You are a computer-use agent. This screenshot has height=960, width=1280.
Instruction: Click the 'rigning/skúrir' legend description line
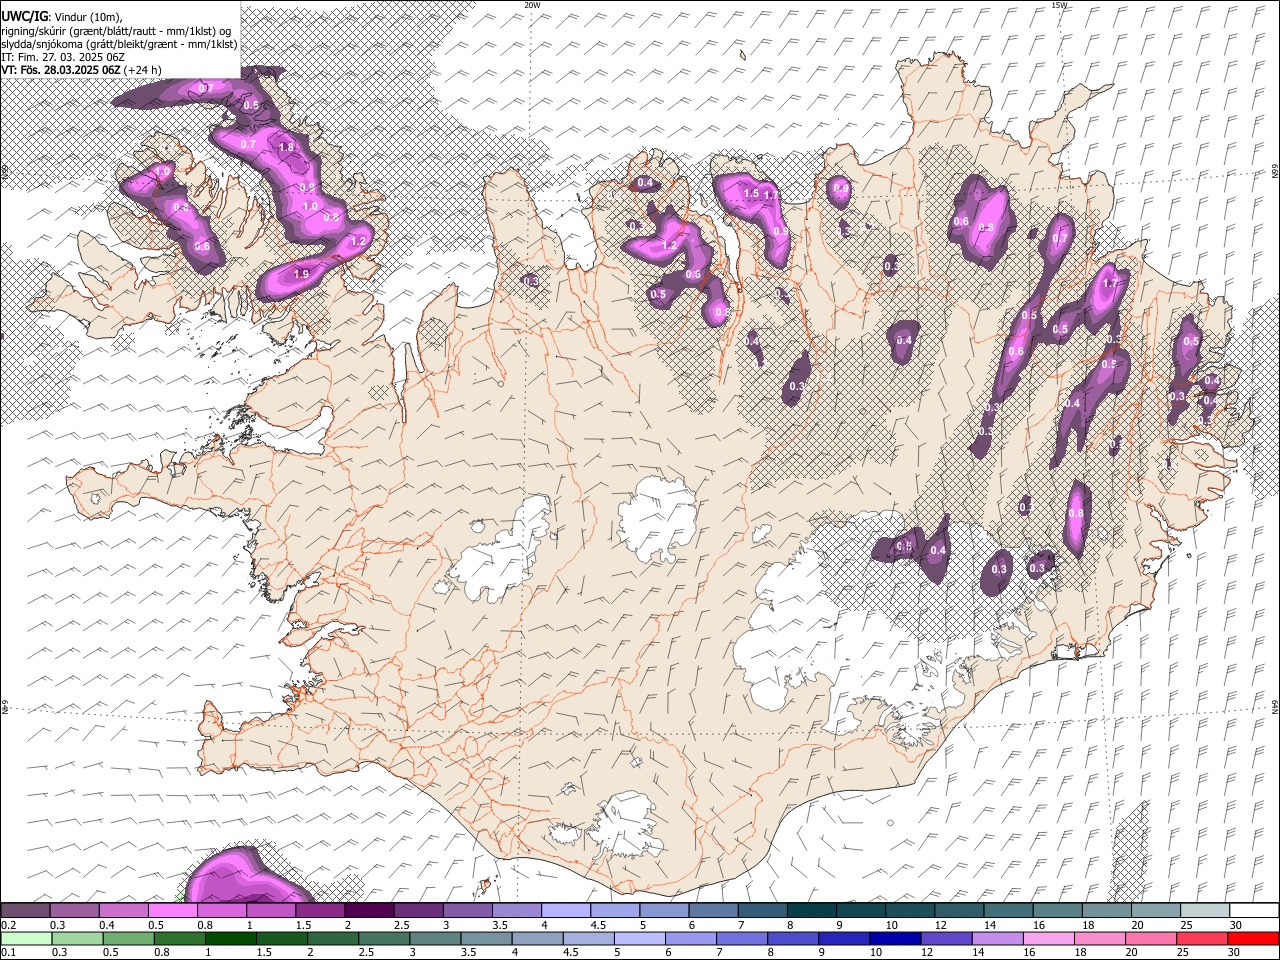coord(118,30)
